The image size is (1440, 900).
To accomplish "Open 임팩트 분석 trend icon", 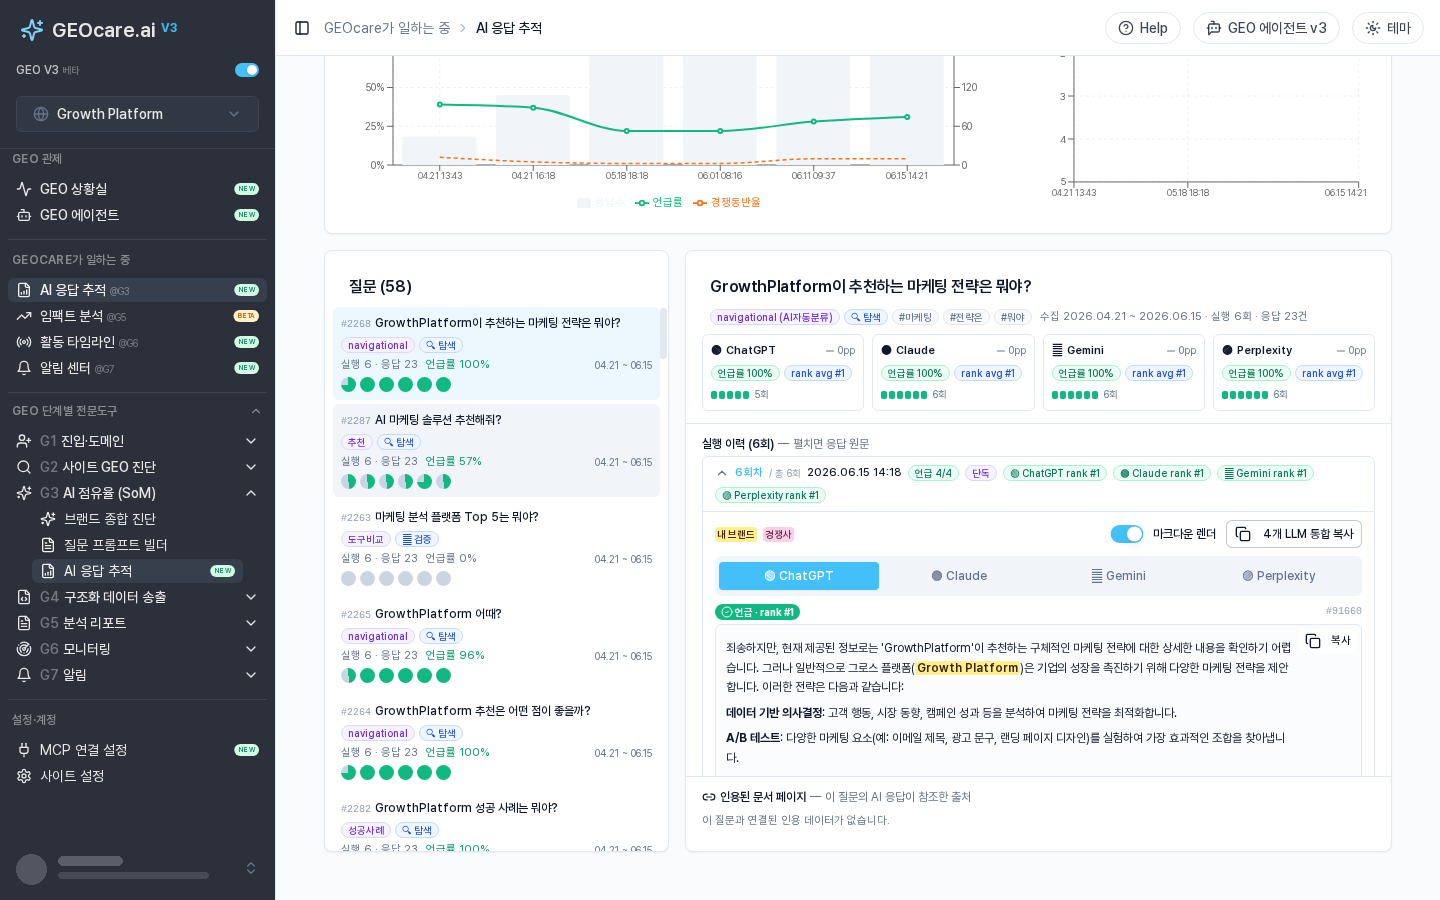I will [x=24, y=316].
